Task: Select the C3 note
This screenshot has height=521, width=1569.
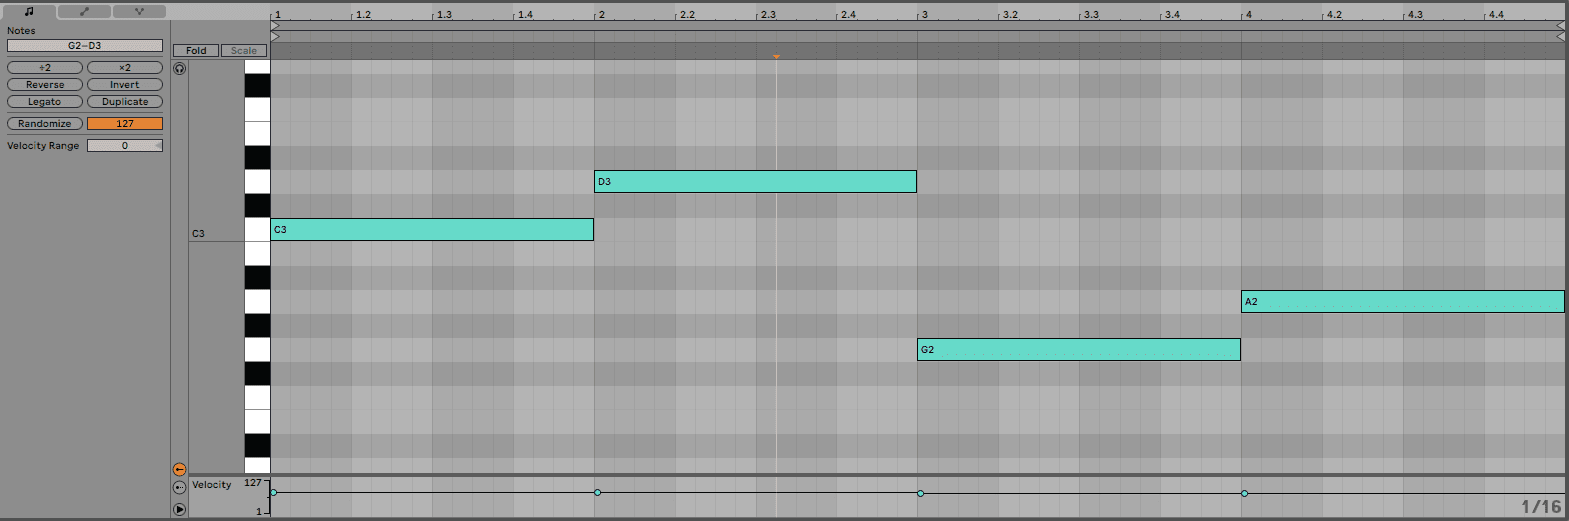Action: point(432,230)
